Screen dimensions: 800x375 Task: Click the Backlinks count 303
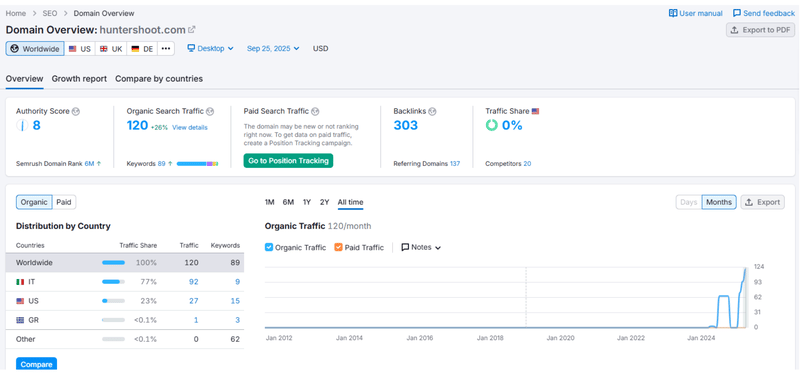pyautogui.click(x=406, y=125)
